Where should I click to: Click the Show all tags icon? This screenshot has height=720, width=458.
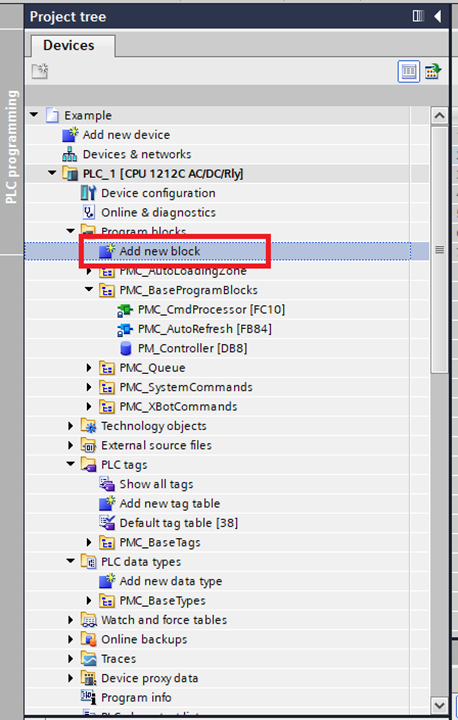click(x=107, y=484)
